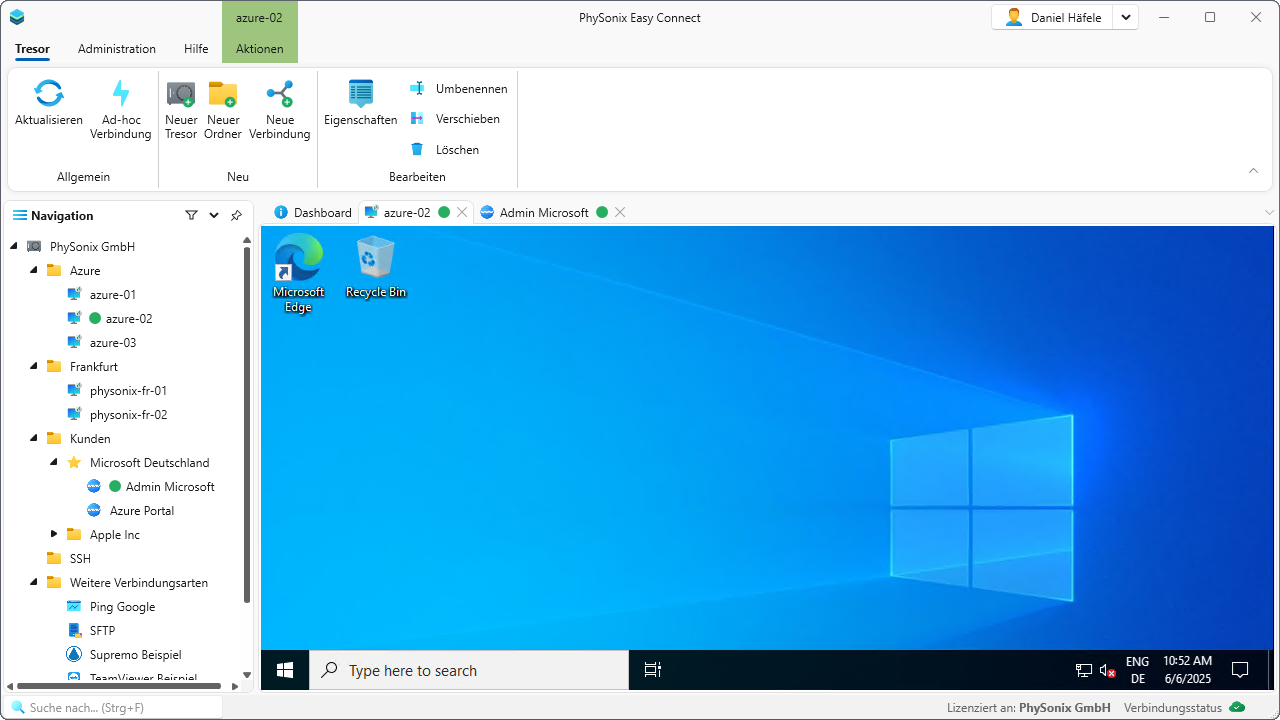Collapse the PhySonix GmbH tree node
Viewport: 1280px width, 720px height.
pyautogui.click(x=14, y=246)
